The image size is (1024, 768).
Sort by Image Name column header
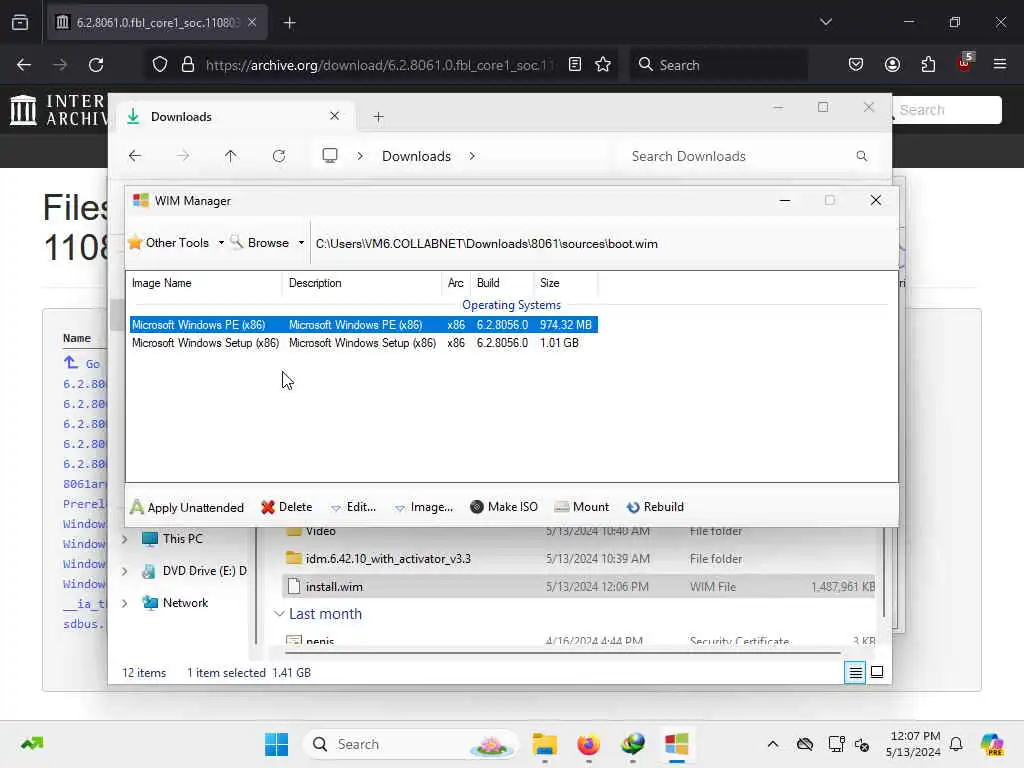point(204,283)
